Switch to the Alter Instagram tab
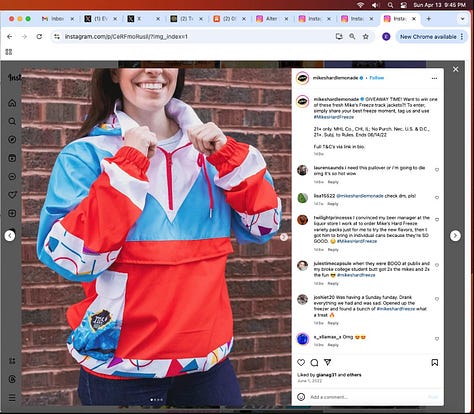Viewport: 474px width, 414px height. [x=272, y=19]
